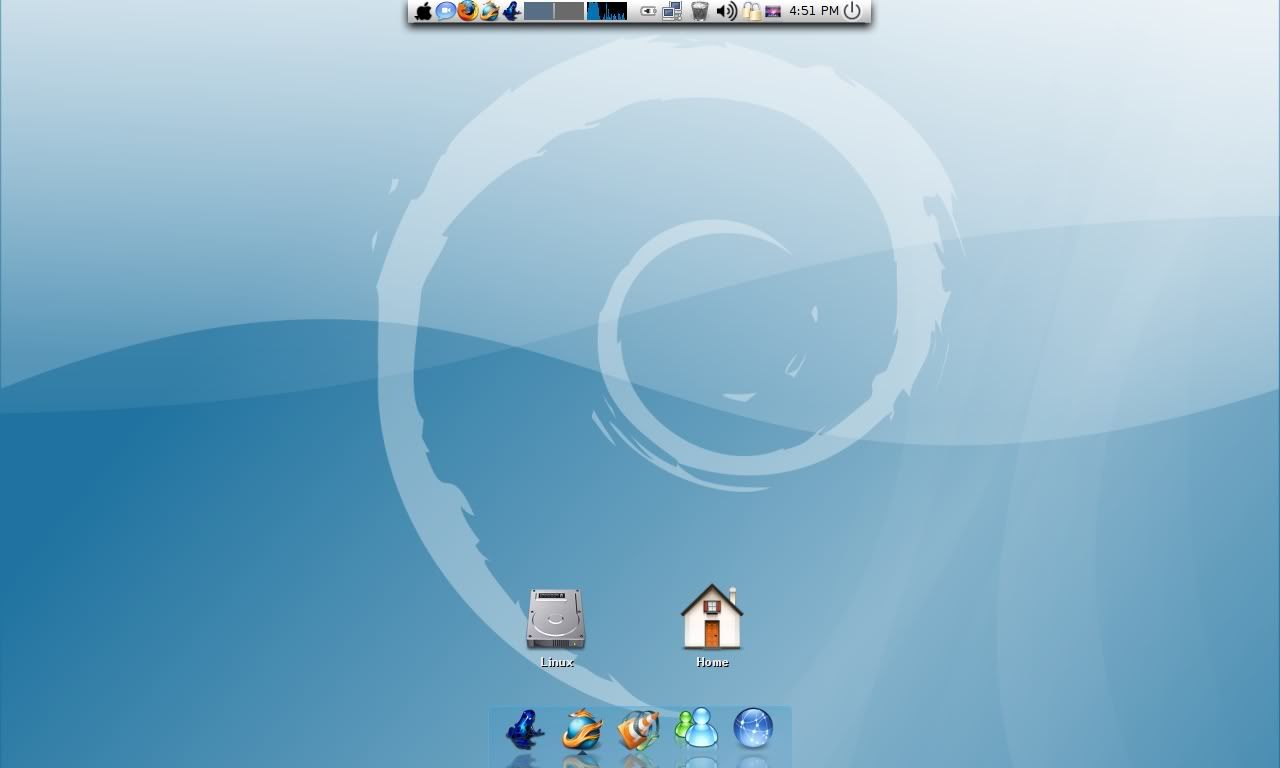Click the small purple screen icon in tray

coord(773,12)
